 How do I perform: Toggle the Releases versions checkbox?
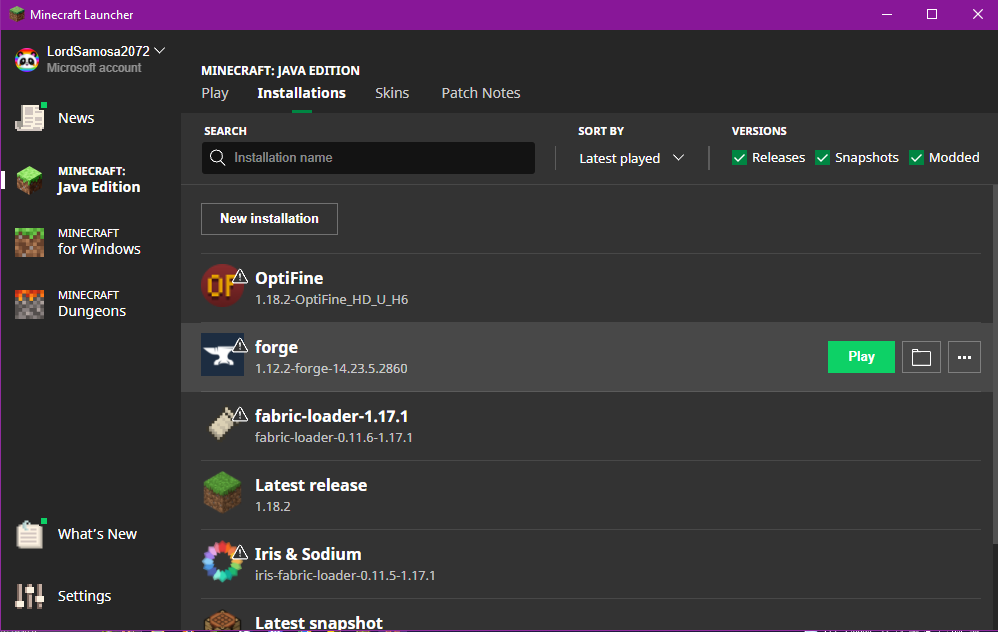pos(739,158)
